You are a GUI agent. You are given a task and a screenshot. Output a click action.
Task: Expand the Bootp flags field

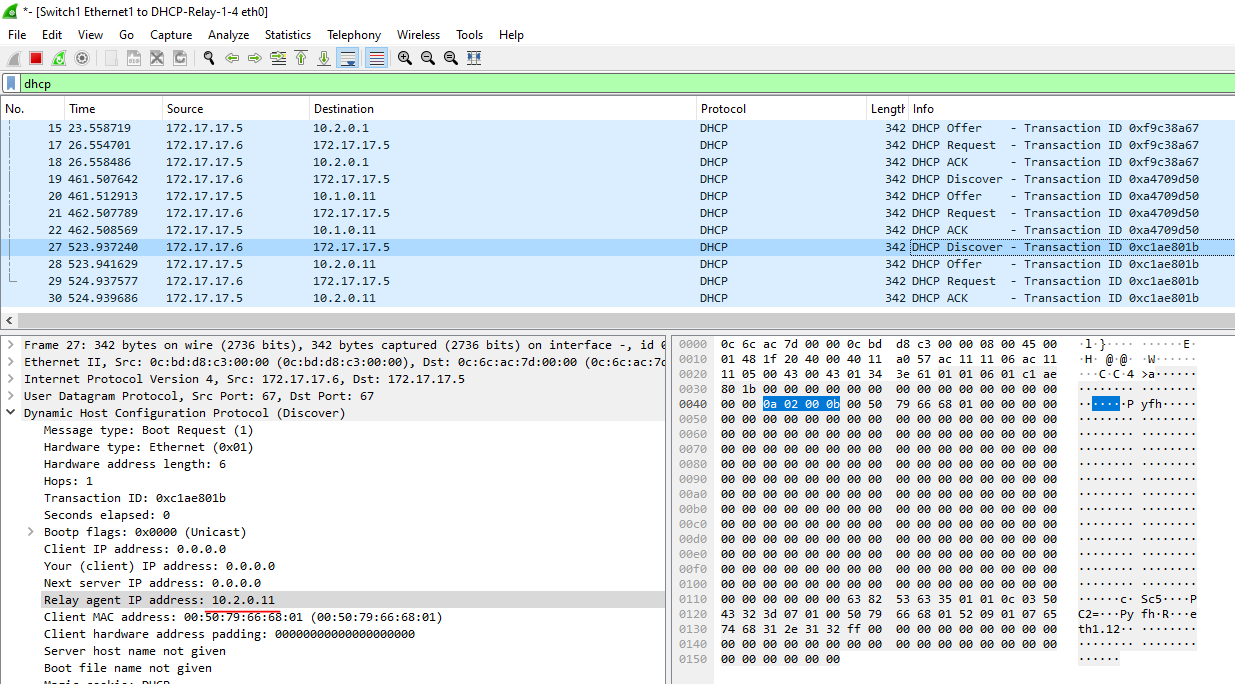[x=31, y=532]
